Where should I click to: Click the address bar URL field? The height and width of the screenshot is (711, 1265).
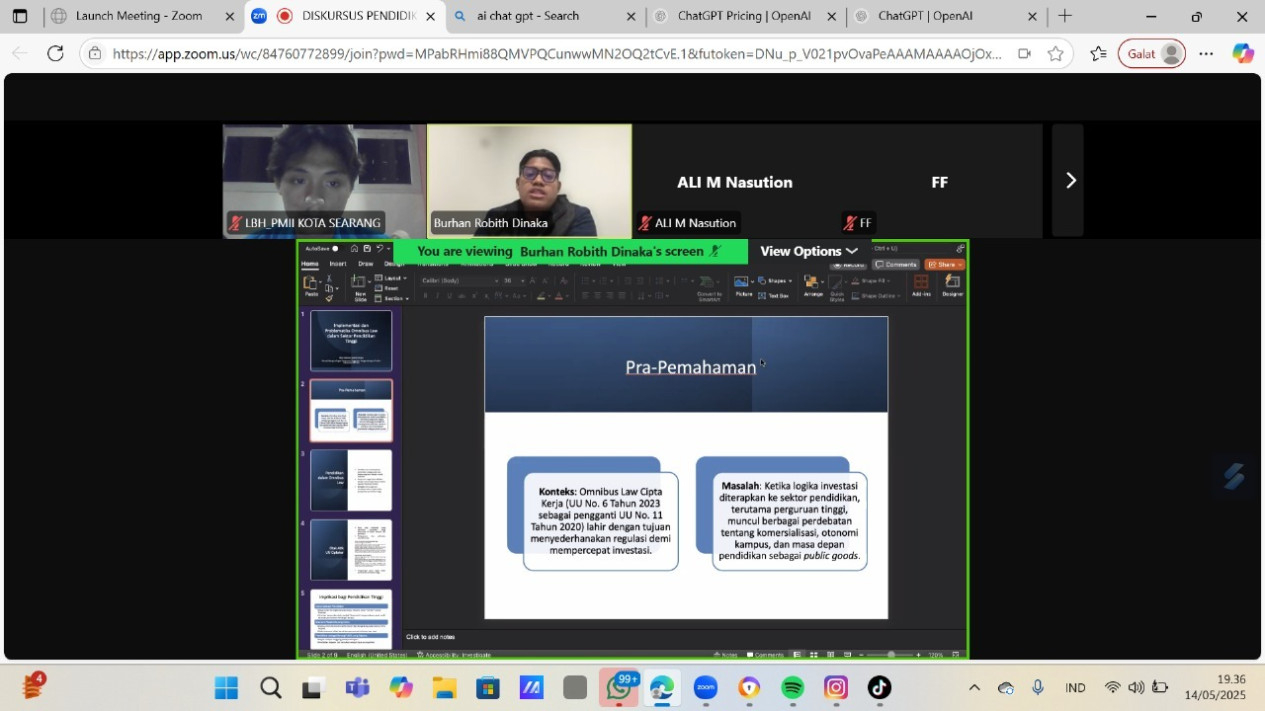(x=556, y=54)
